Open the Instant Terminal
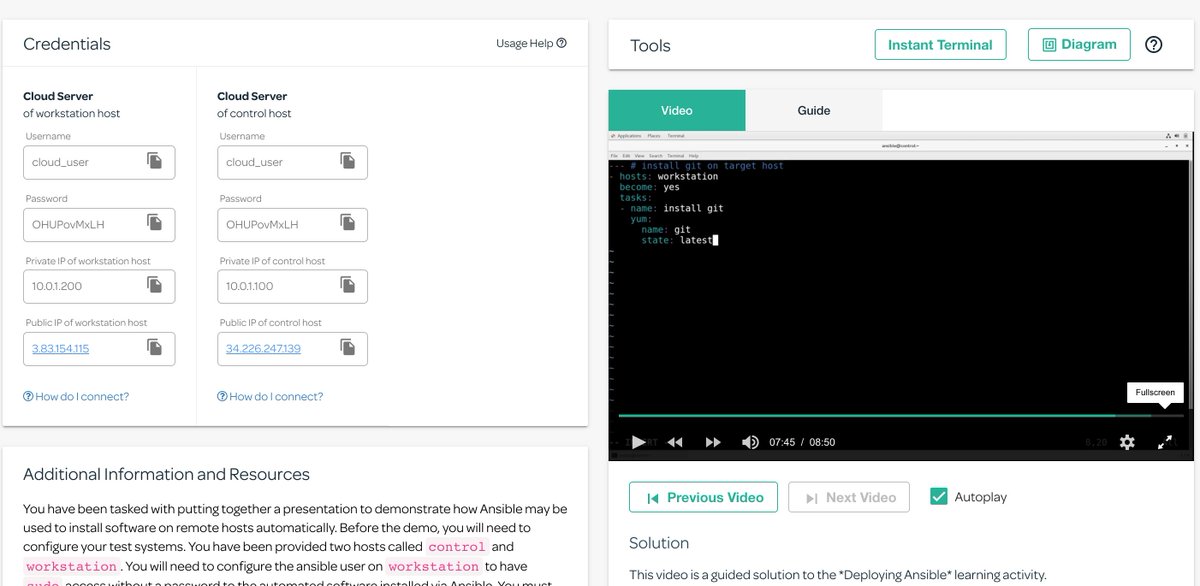 (940, 45)
